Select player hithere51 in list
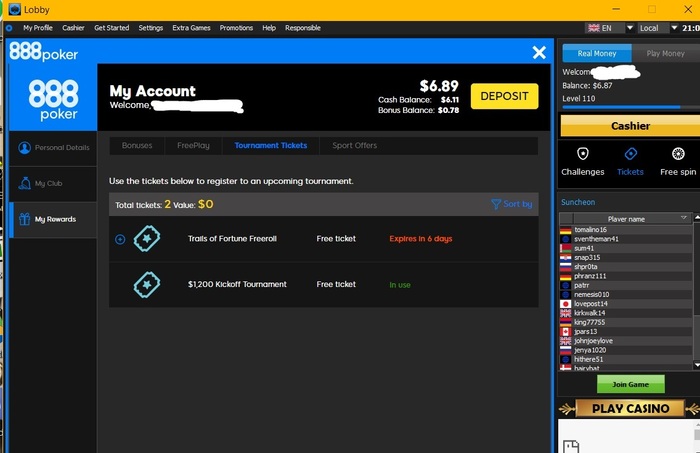The height and width of the screenshot is (453, 700). 625,359
